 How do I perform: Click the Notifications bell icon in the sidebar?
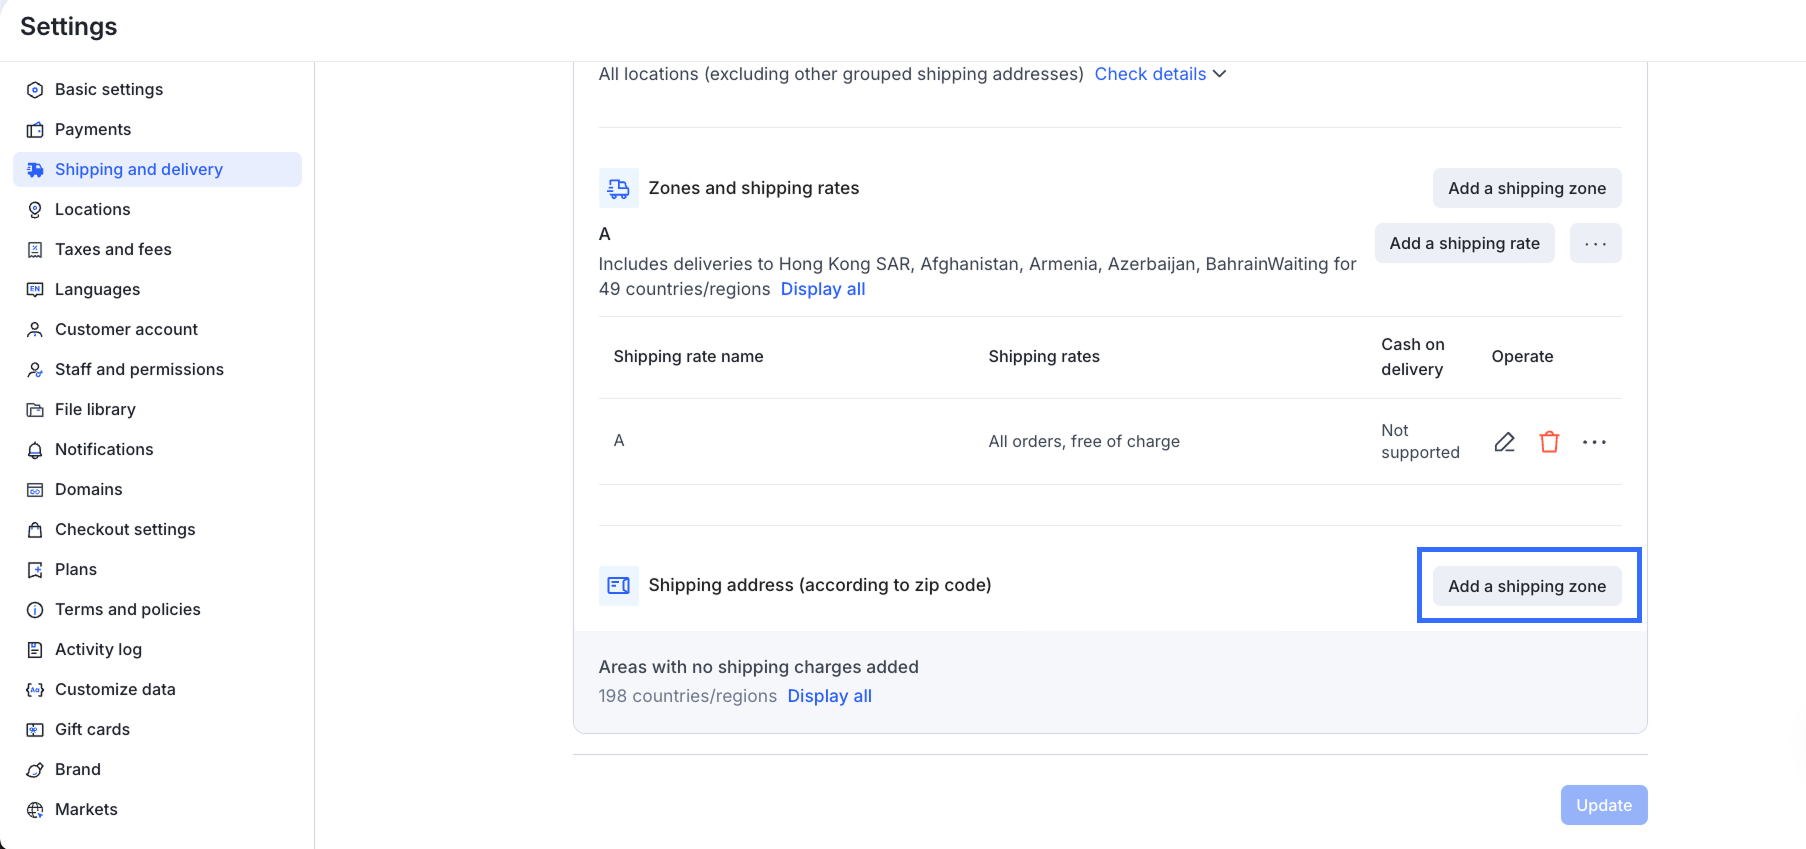coord(35,450)
